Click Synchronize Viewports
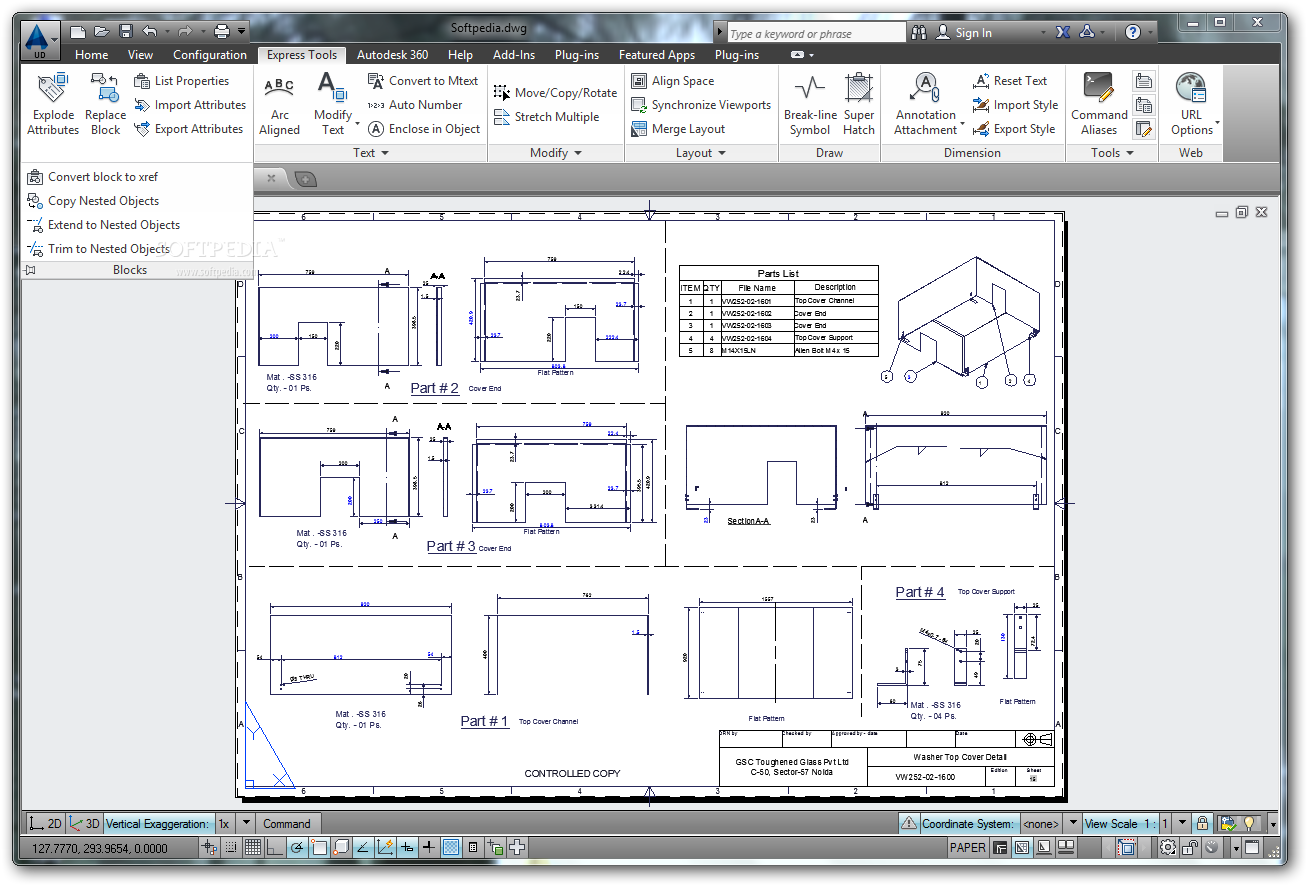The height and width of the screenshot is (886, 1308). point(701,105)
